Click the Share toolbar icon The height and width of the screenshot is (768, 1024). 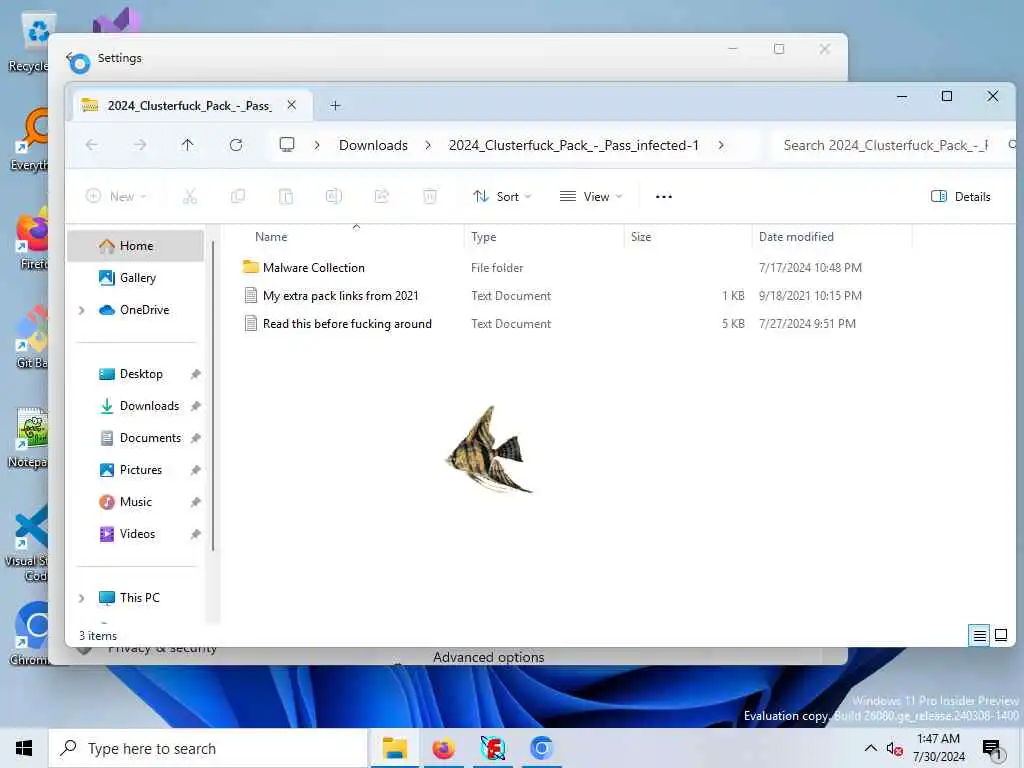click(x=381, y=197)
